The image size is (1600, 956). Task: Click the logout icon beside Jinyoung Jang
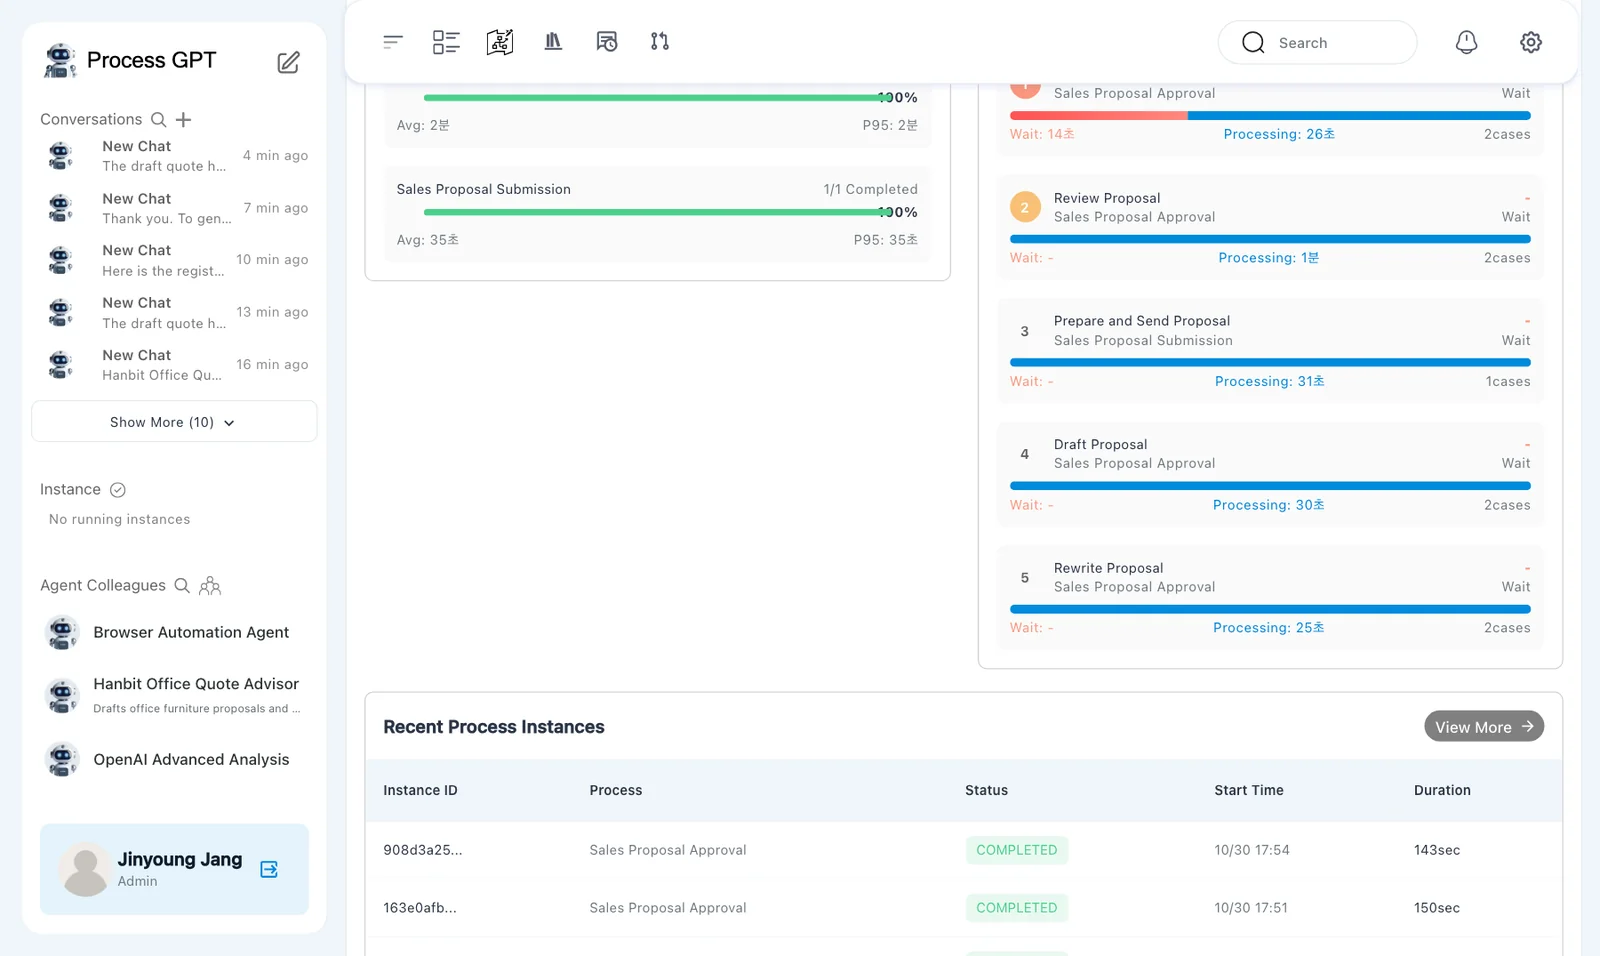[x=269, y=869]
